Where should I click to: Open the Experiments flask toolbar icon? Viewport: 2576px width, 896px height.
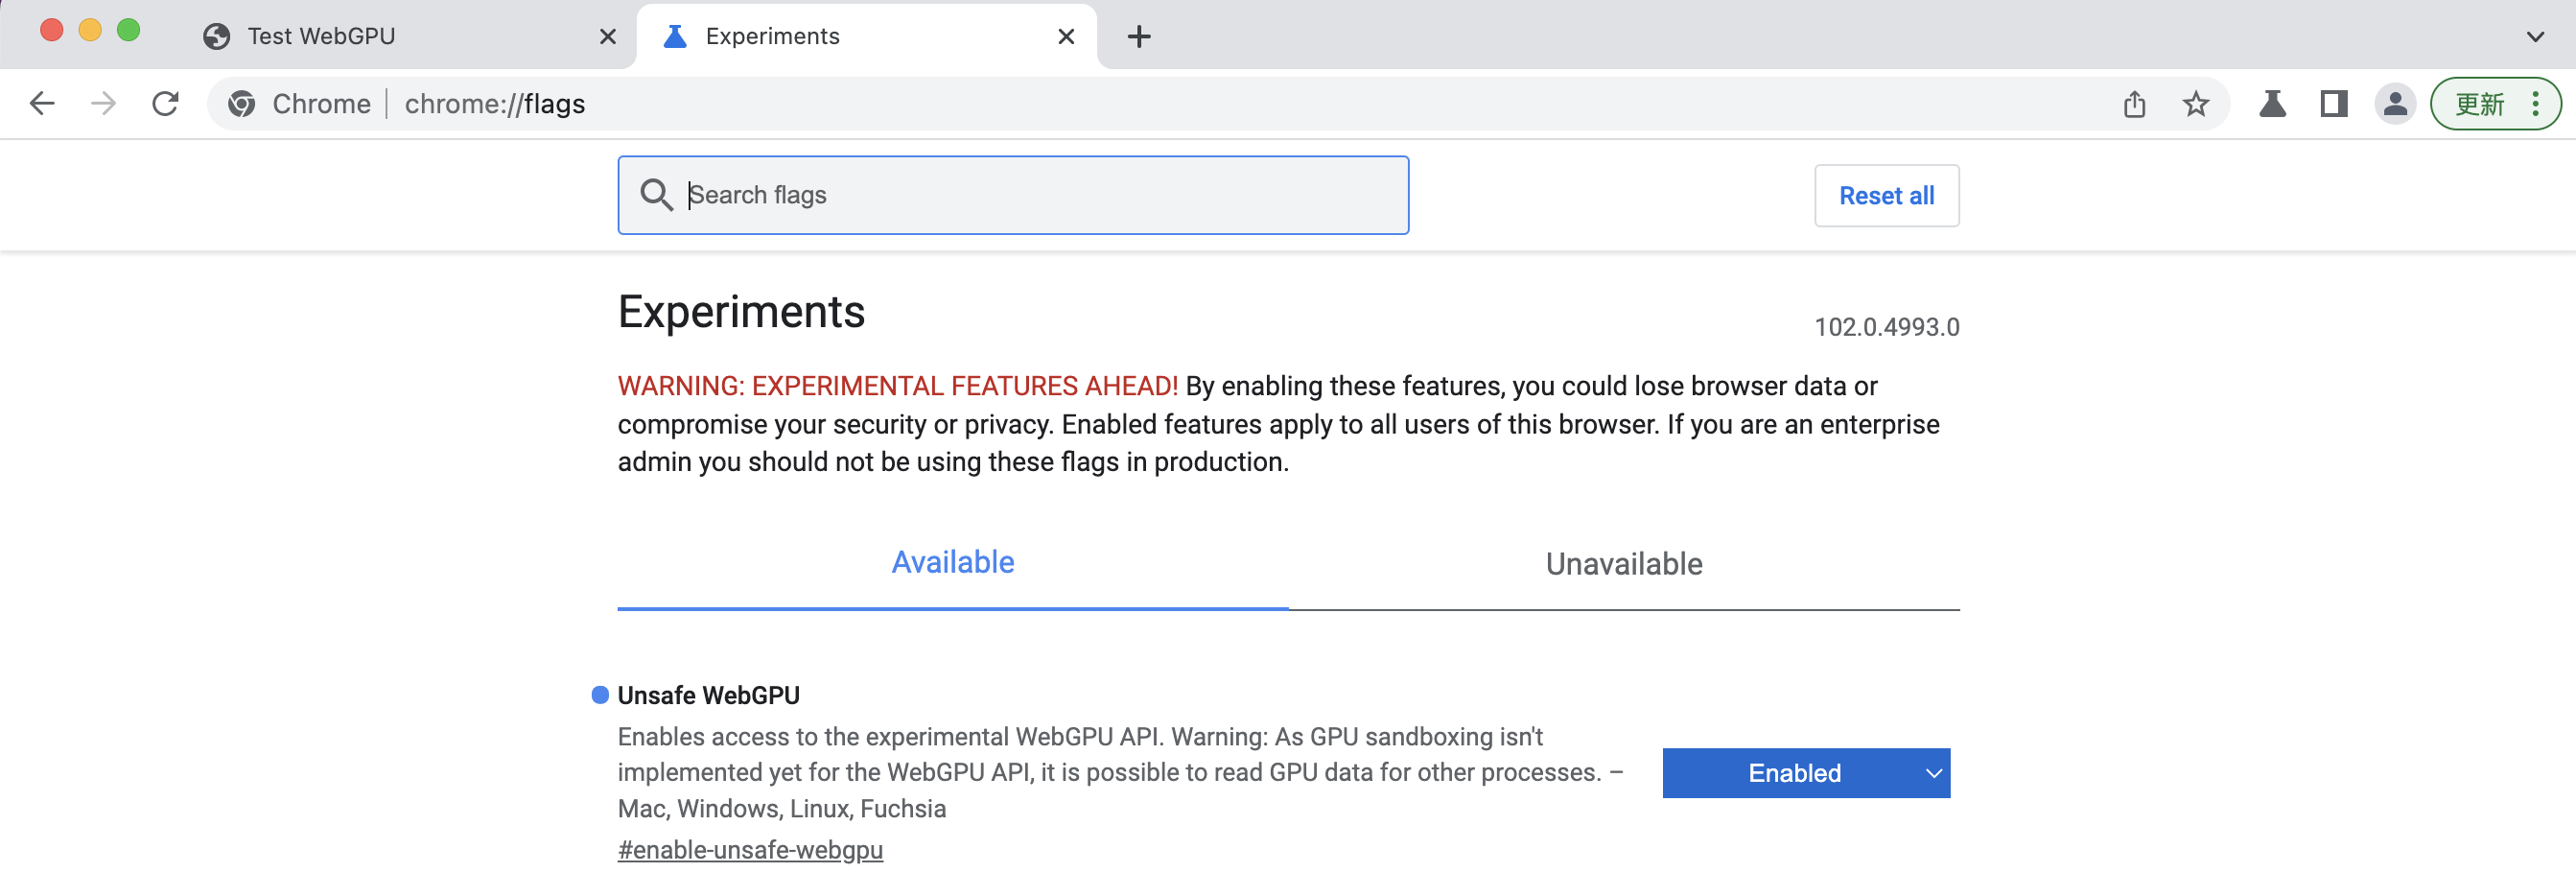(2272, 104)
